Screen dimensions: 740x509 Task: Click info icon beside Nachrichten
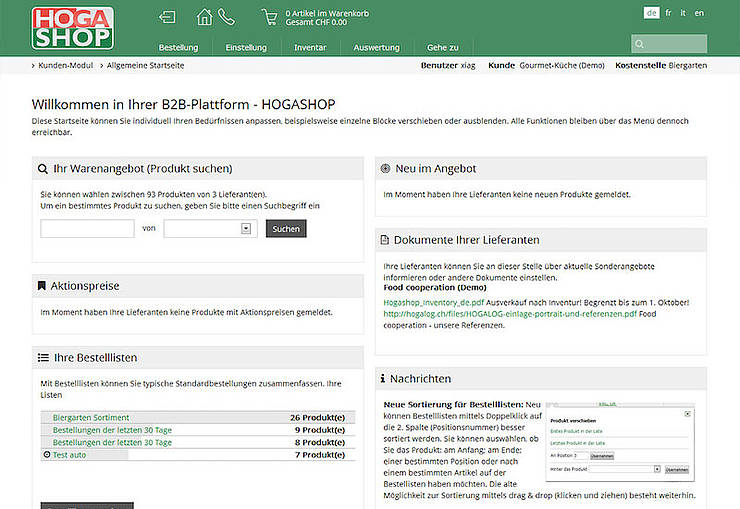tap(383, 378)
